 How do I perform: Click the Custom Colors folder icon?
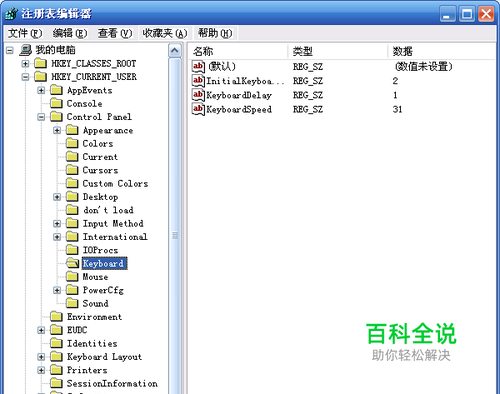point(72,183)
